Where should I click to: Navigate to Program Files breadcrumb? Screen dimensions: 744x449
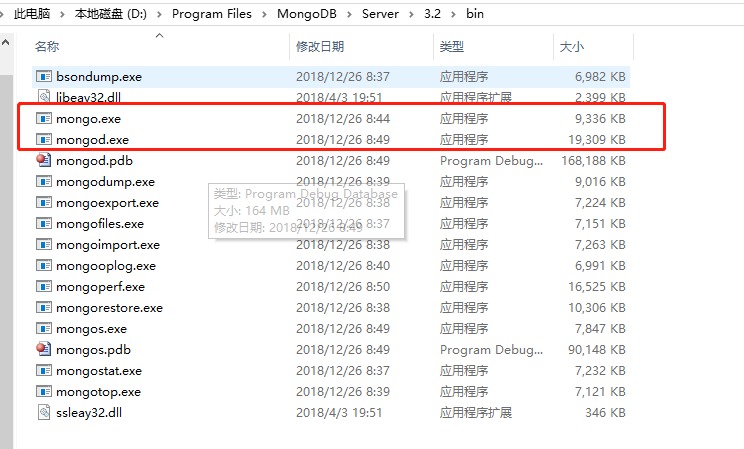212,14
